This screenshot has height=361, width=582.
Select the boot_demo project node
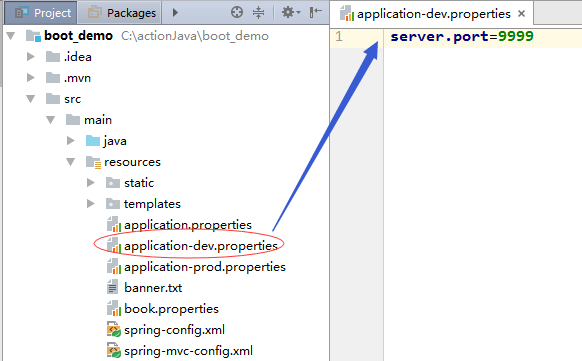[78, 36]
